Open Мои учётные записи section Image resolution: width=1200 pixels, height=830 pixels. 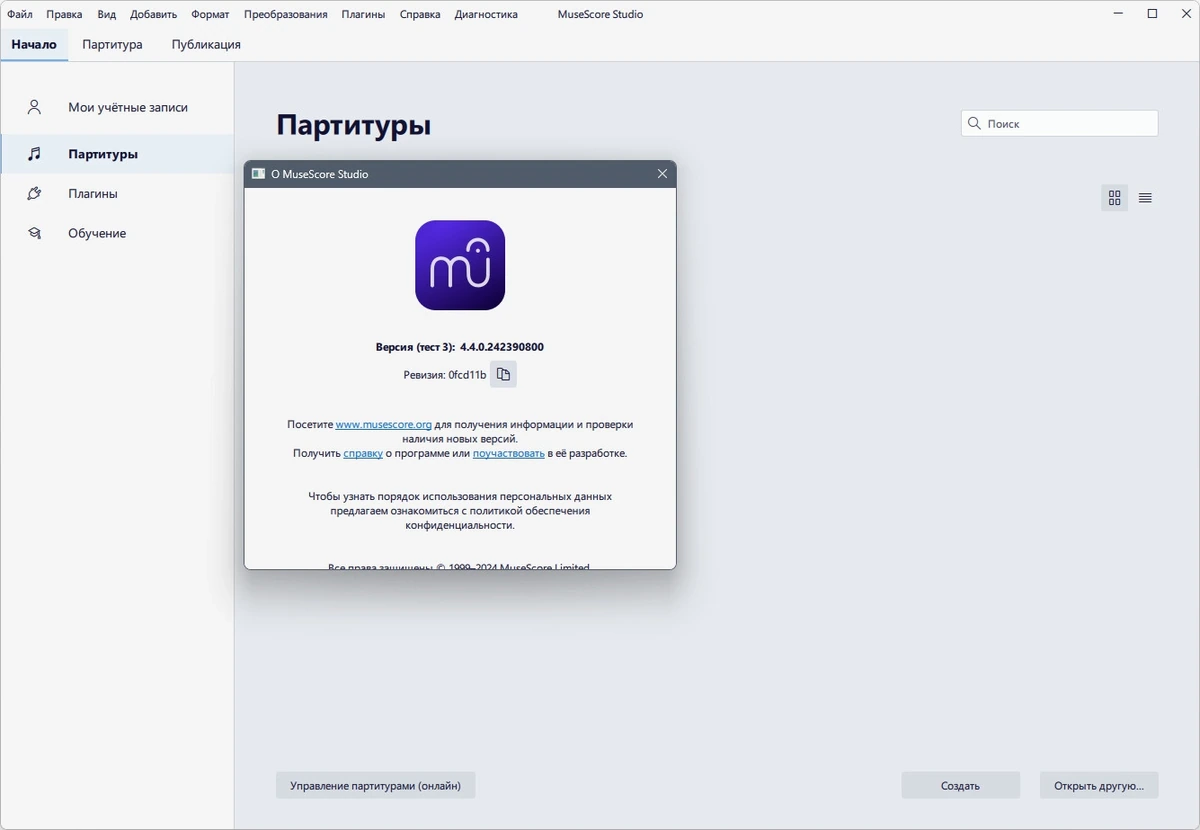[x=117, y=107]
